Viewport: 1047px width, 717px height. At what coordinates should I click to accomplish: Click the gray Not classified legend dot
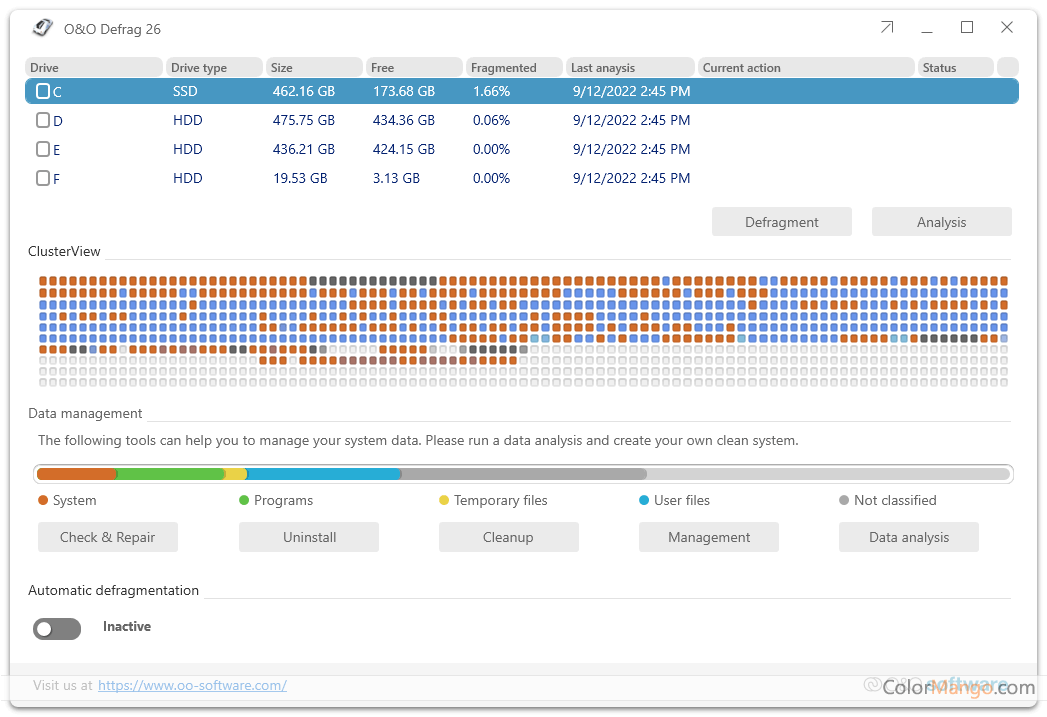click(843, 500)
